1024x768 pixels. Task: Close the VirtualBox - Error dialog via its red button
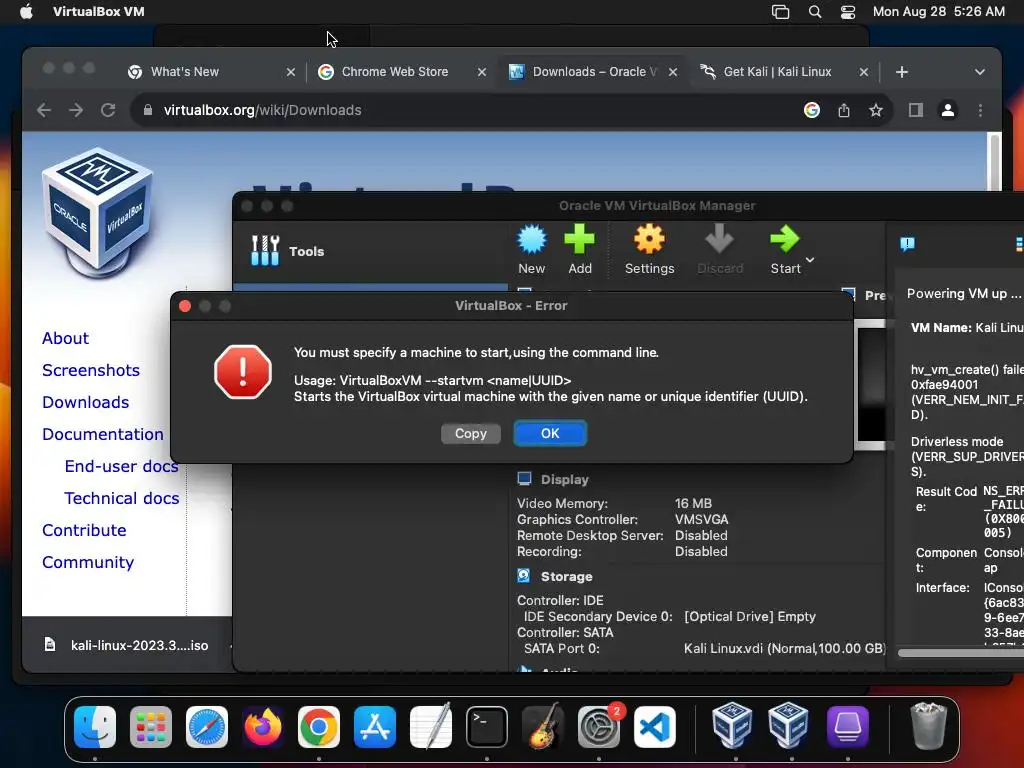185,306
